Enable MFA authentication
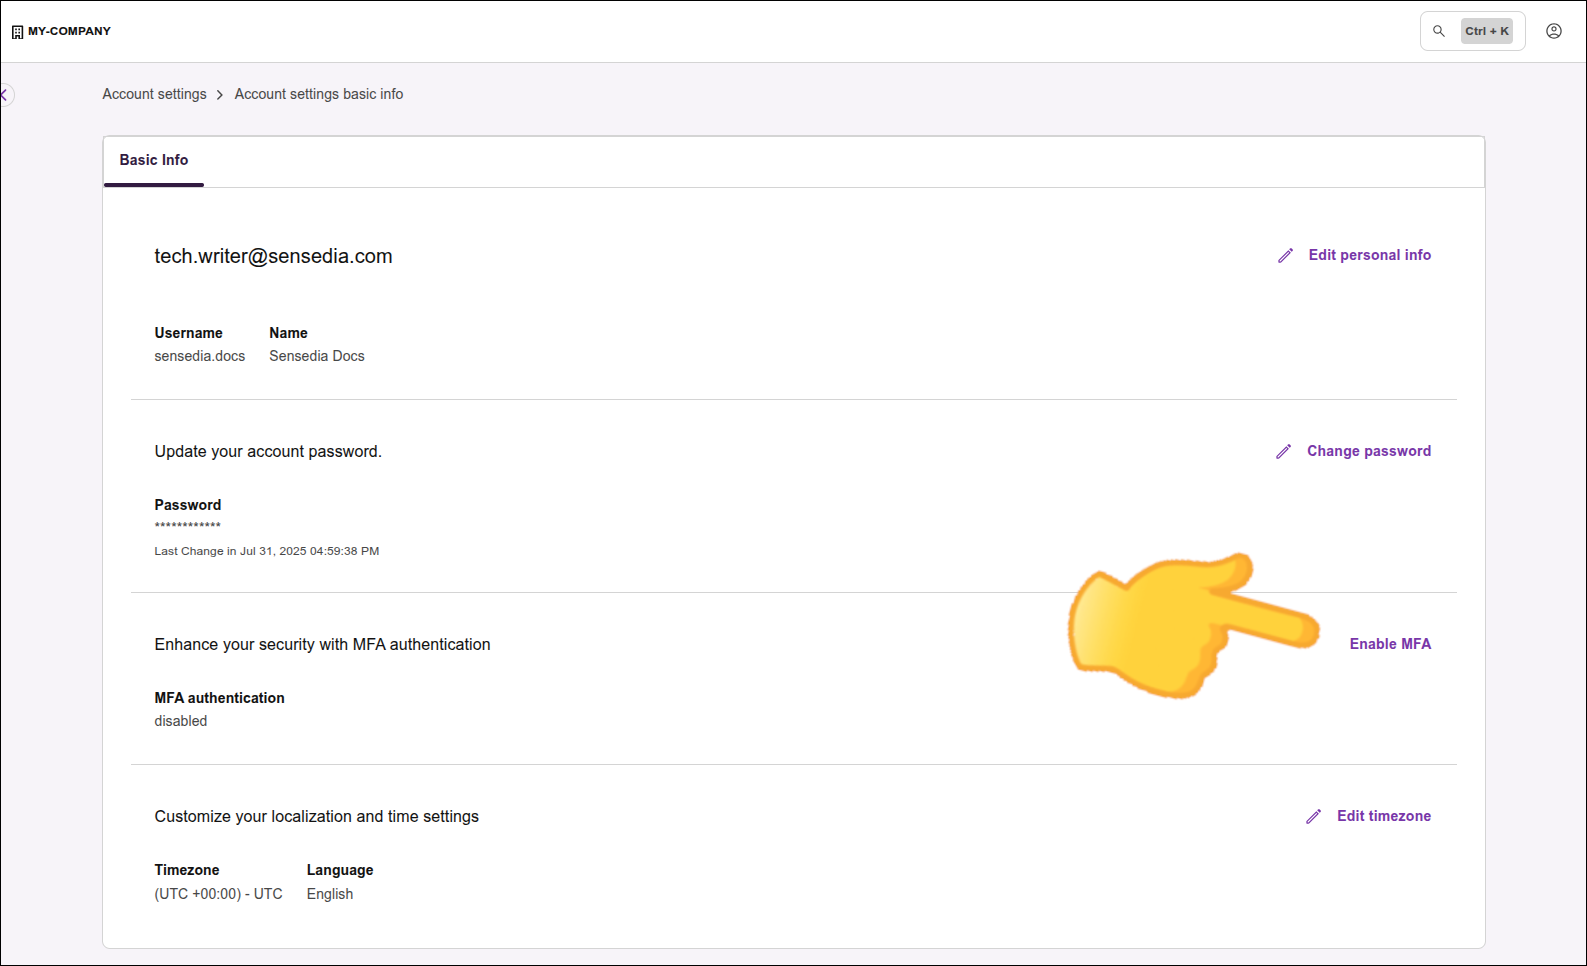Viewport: 1587px width, 966px height. [1389, 644]
